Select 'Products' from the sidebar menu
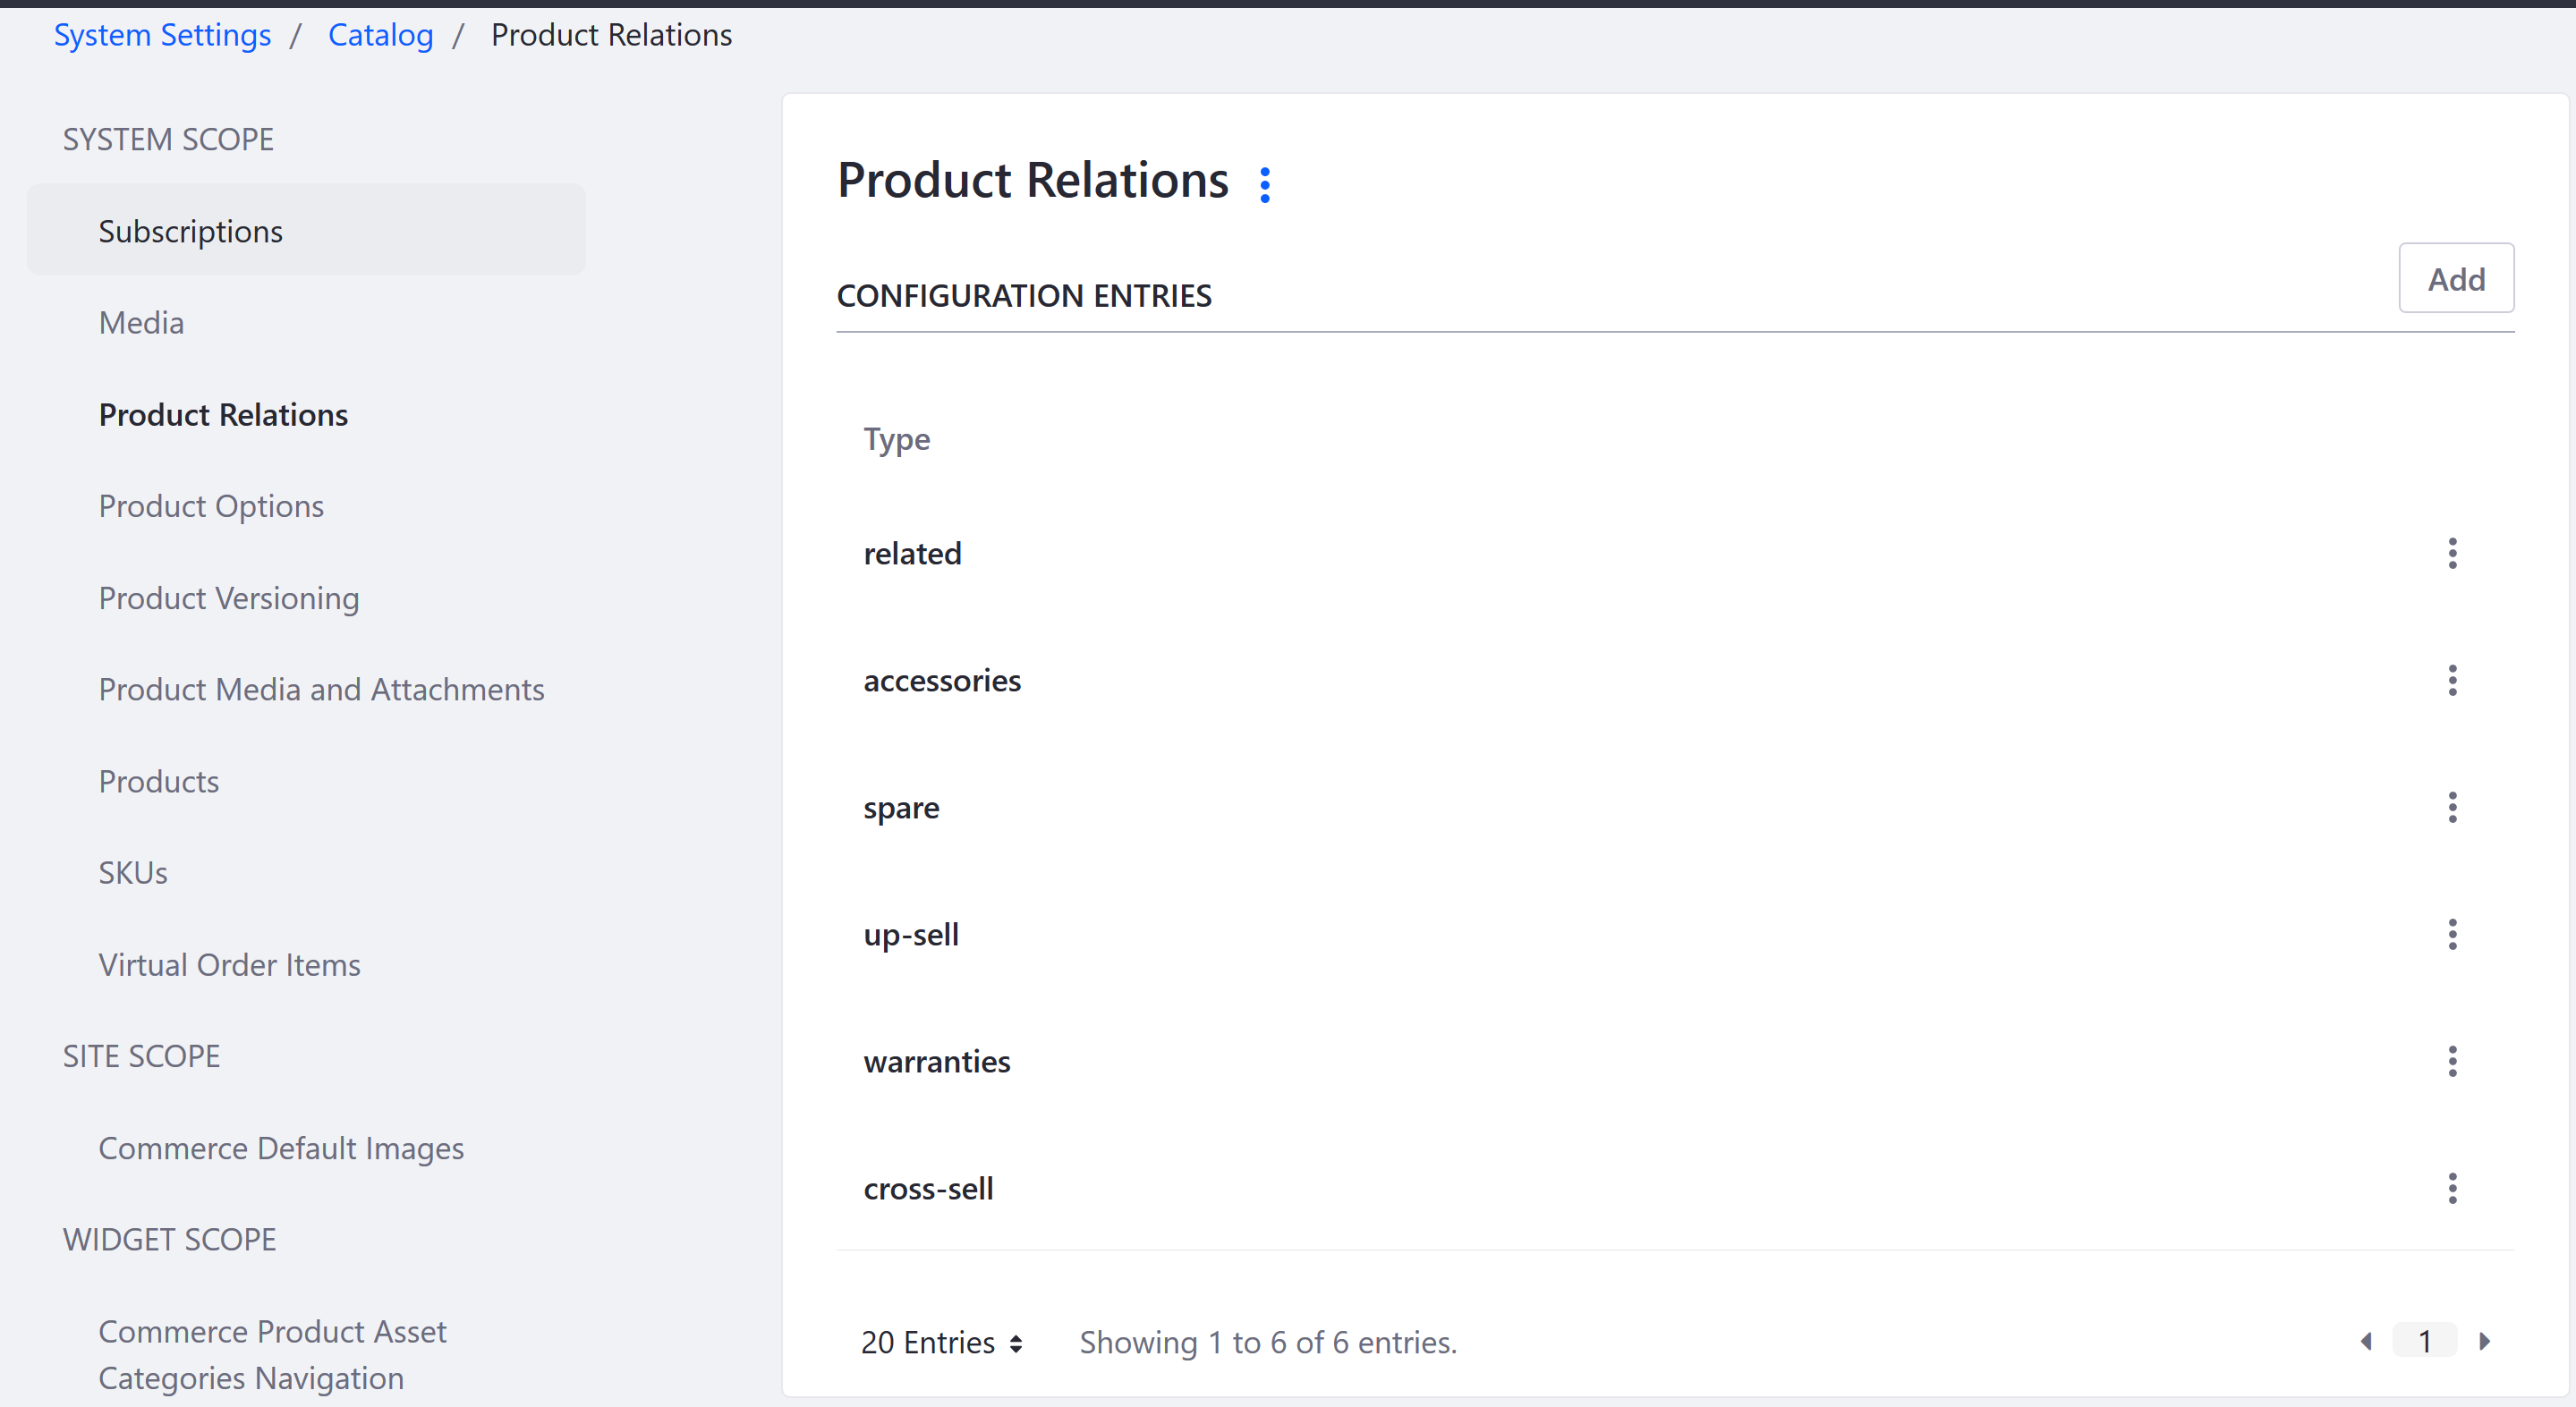 pos(159,780)
